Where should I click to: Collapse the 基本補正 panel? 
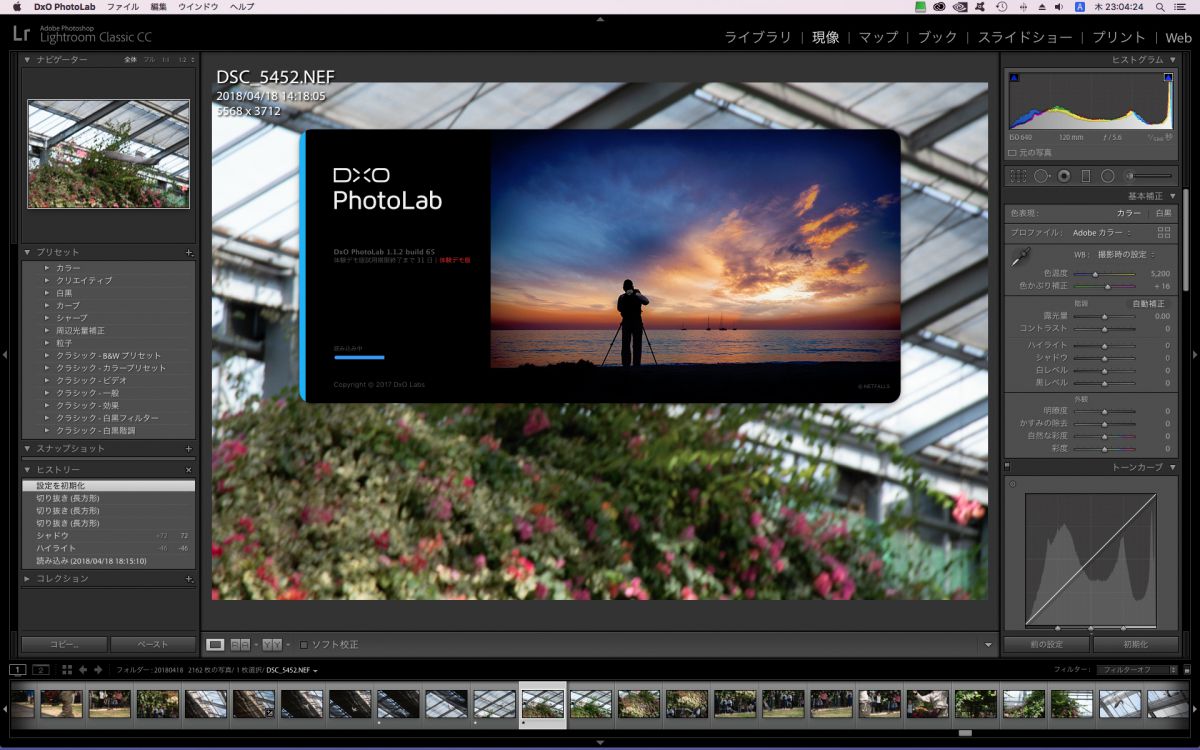(x=1173, y=196)
